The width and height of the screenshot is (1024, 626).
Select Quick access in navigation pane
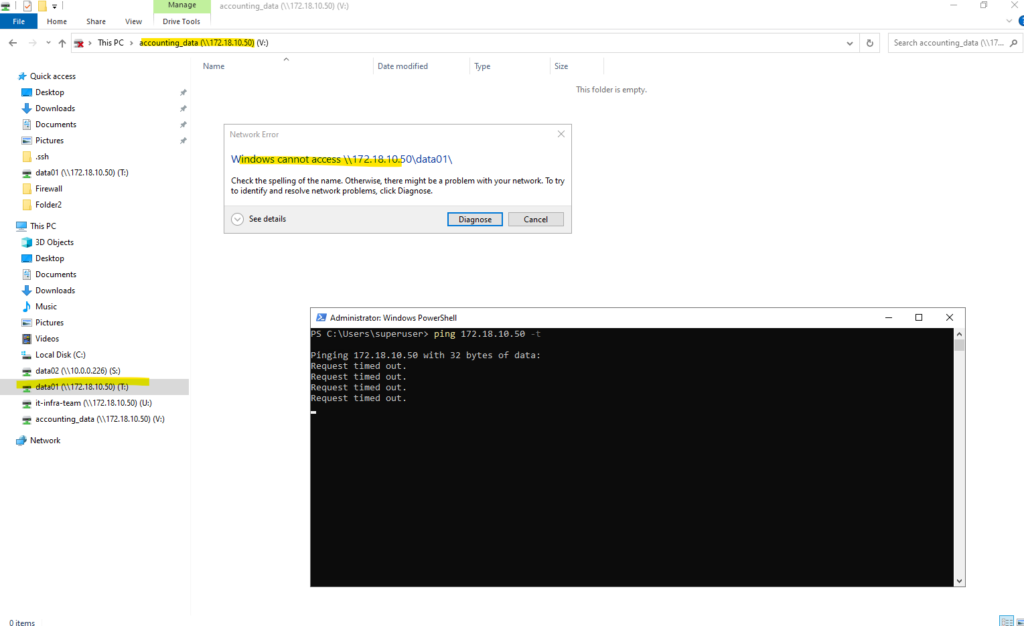pos(52,76)
